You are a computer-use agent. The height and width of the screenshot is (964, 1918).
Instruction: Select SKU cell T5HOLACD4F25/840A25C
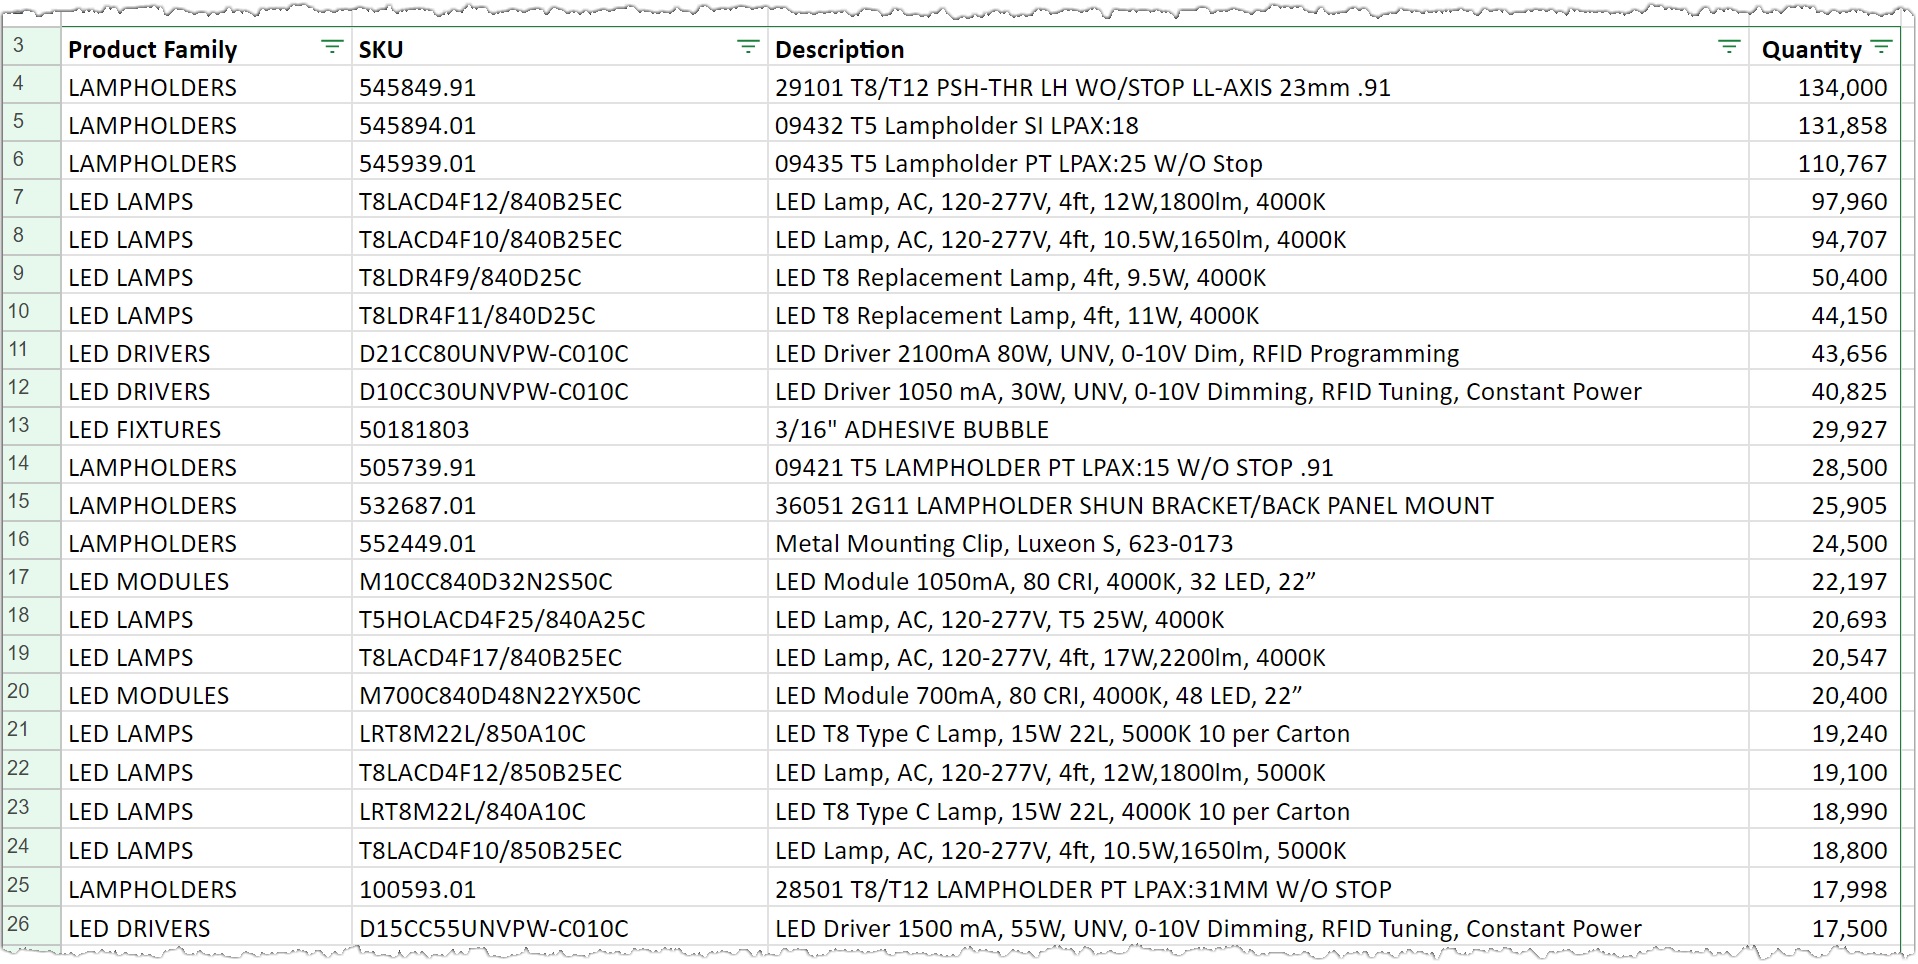pyautogui.click(x=502, y=620)
